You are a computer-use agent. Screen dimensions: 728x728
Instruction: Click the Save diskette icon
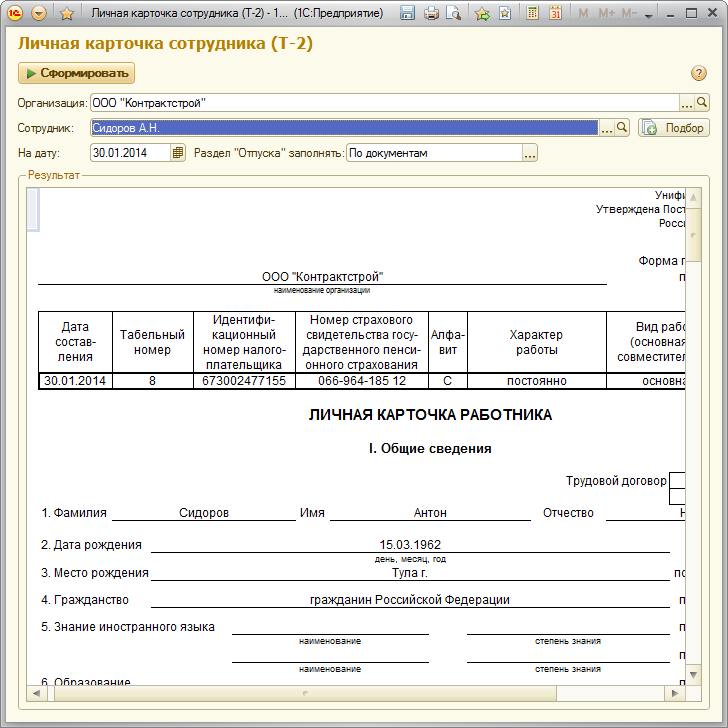tap(407, 13)
